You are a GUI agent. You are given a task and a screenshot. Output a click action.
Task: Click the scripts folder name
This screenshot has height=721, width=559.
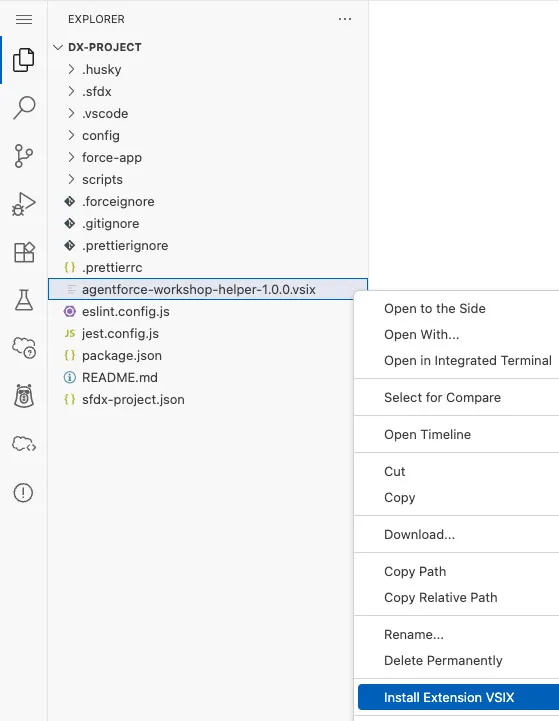(102, 179)
